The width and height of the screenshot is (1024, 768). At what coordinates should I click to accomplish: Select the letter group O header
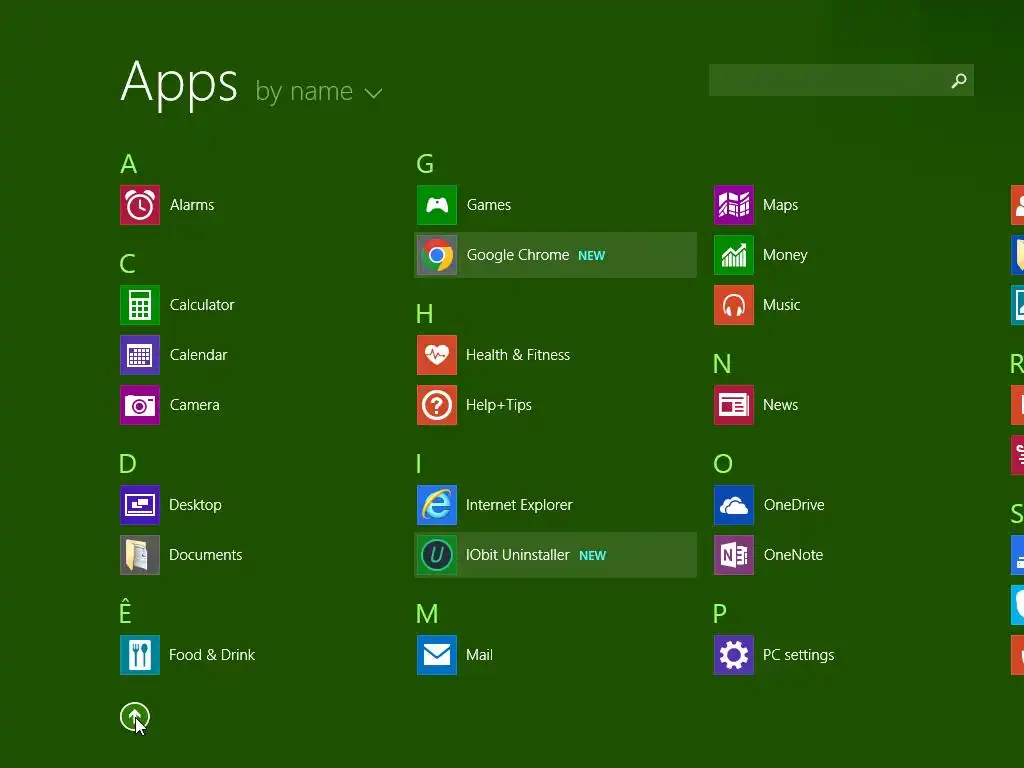[x=723, y=464]
